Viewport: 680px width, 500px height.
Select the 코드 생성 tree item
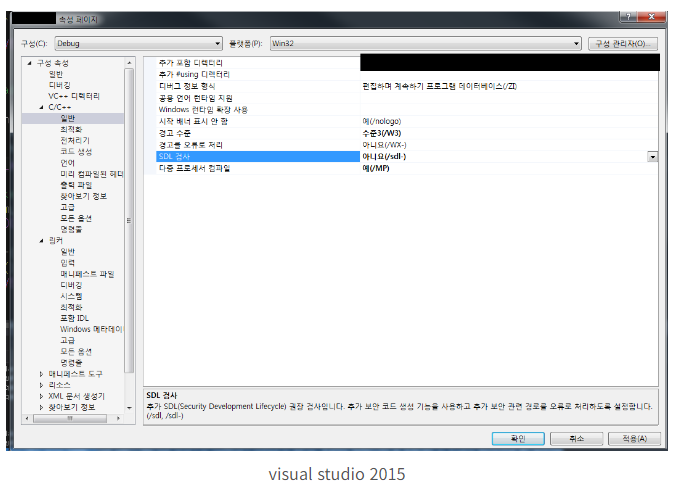click(x=76, y=152)
